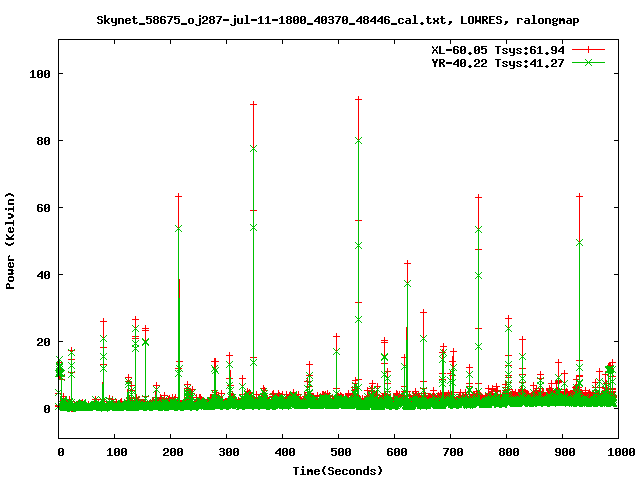
Task: Click the red spike top near 345 seconds
Action: (x=253, y=104)
